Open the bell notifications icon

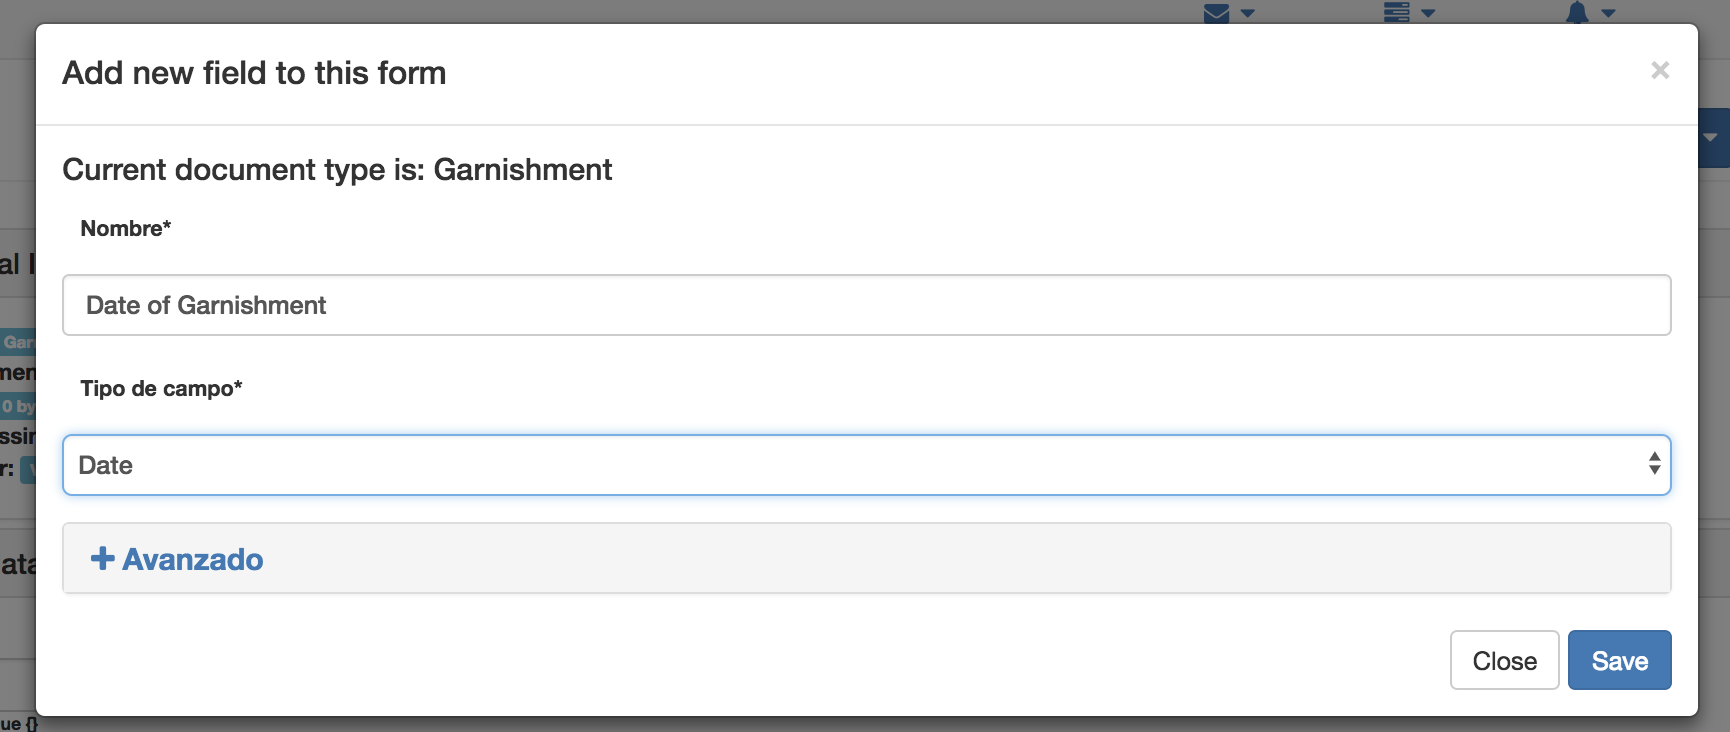pyautogui.click(x=1577, y=13)
